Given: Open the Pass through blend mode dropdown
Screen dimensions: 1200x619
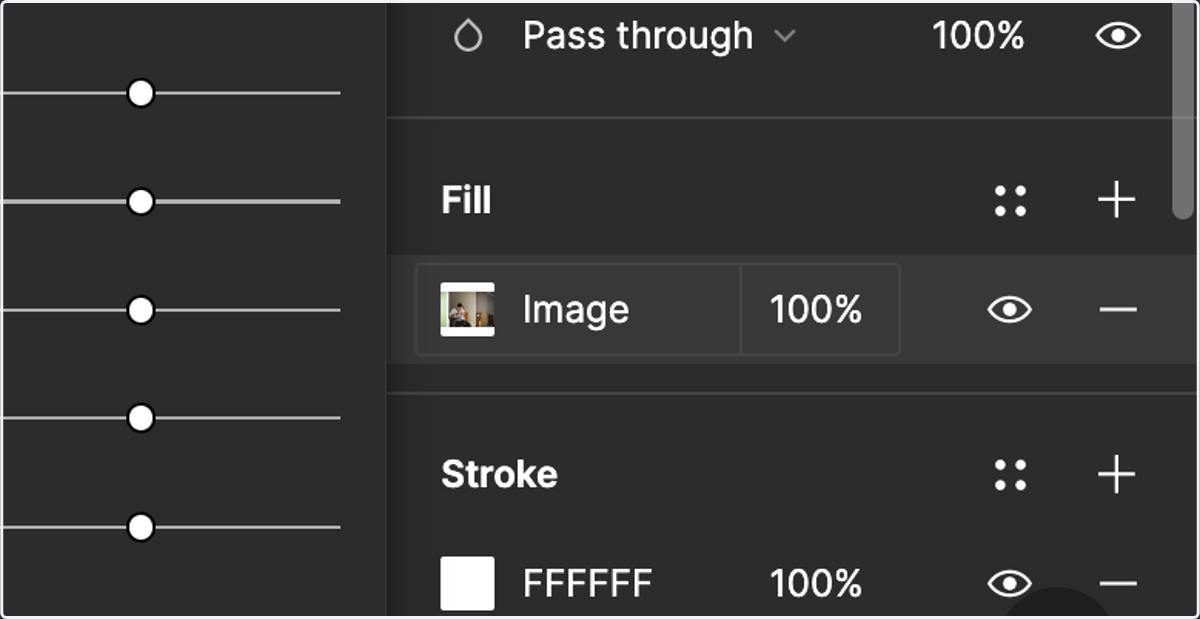Looking at the screenshot, I should pyautogui.click(x=659, y=37).
